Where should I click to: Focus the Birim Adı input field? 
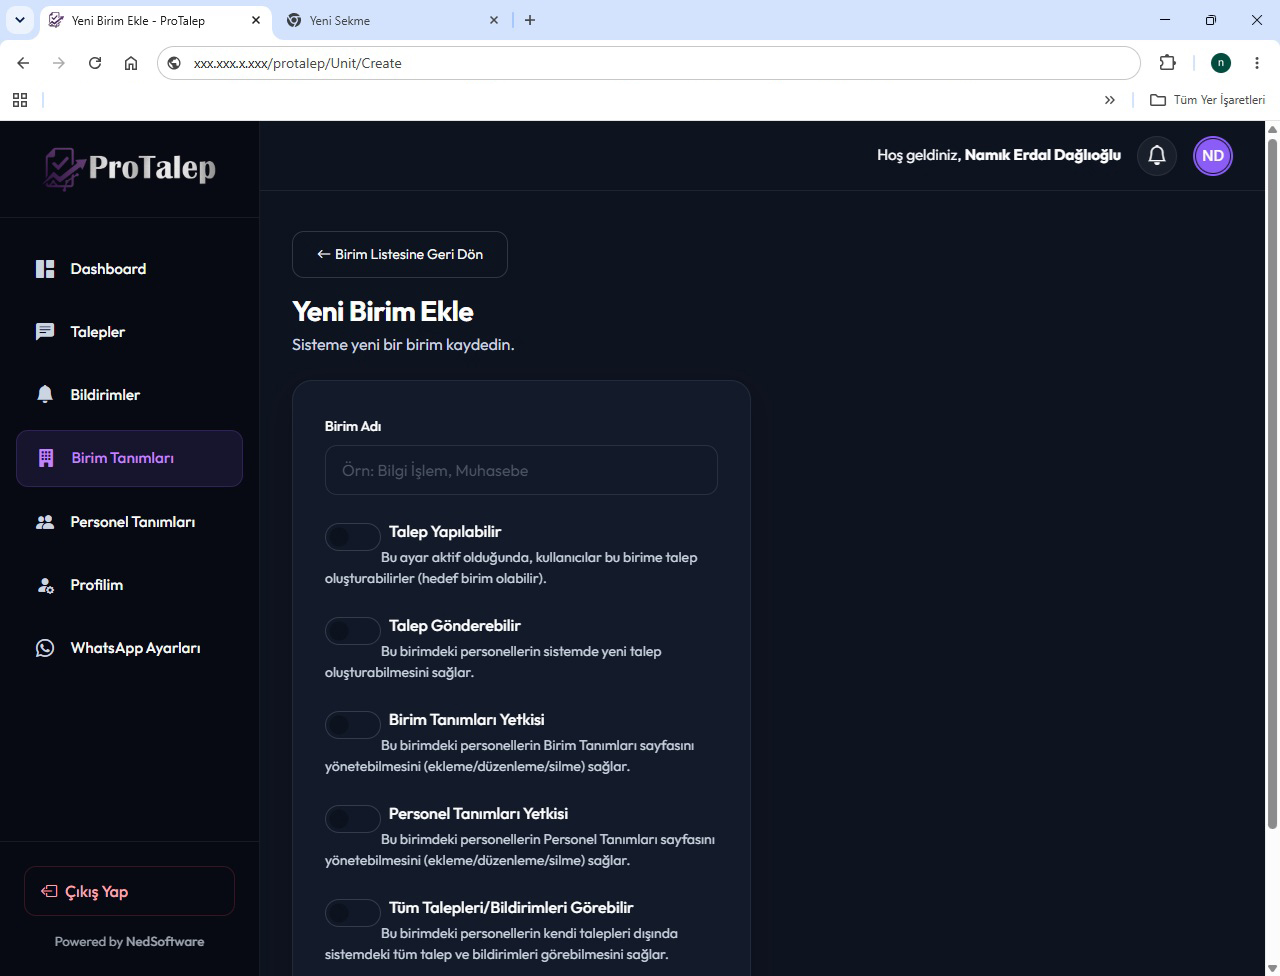pos(521,470)
